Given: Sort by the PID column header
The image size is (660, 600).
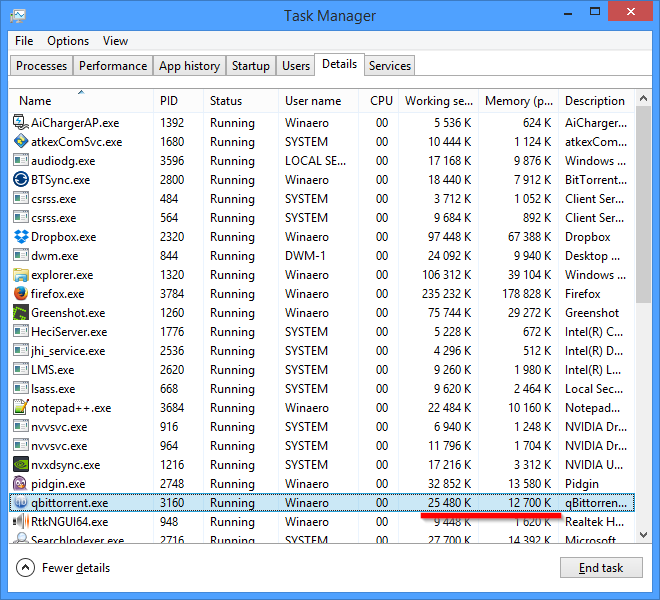Looking at the screenshot, I should coord(178,101).
